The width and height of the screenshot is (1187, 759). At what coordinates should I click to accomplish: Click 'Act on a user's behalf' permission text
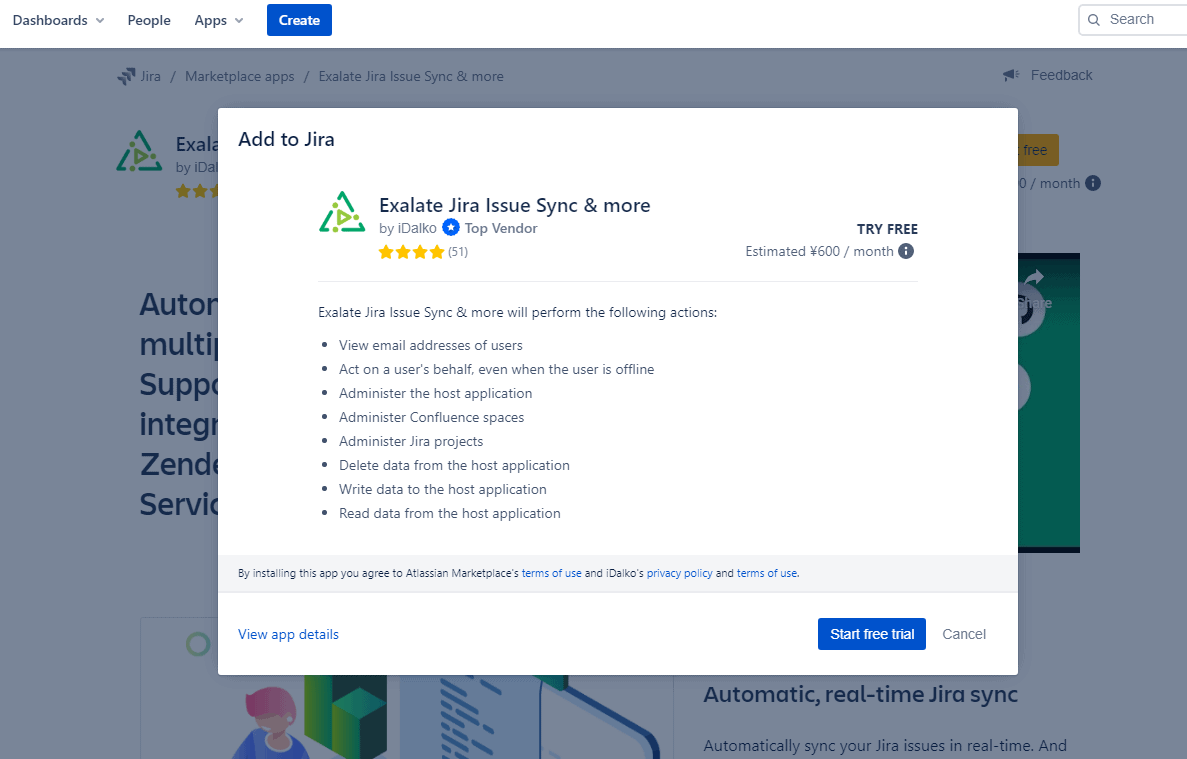(x=497, y=369)
